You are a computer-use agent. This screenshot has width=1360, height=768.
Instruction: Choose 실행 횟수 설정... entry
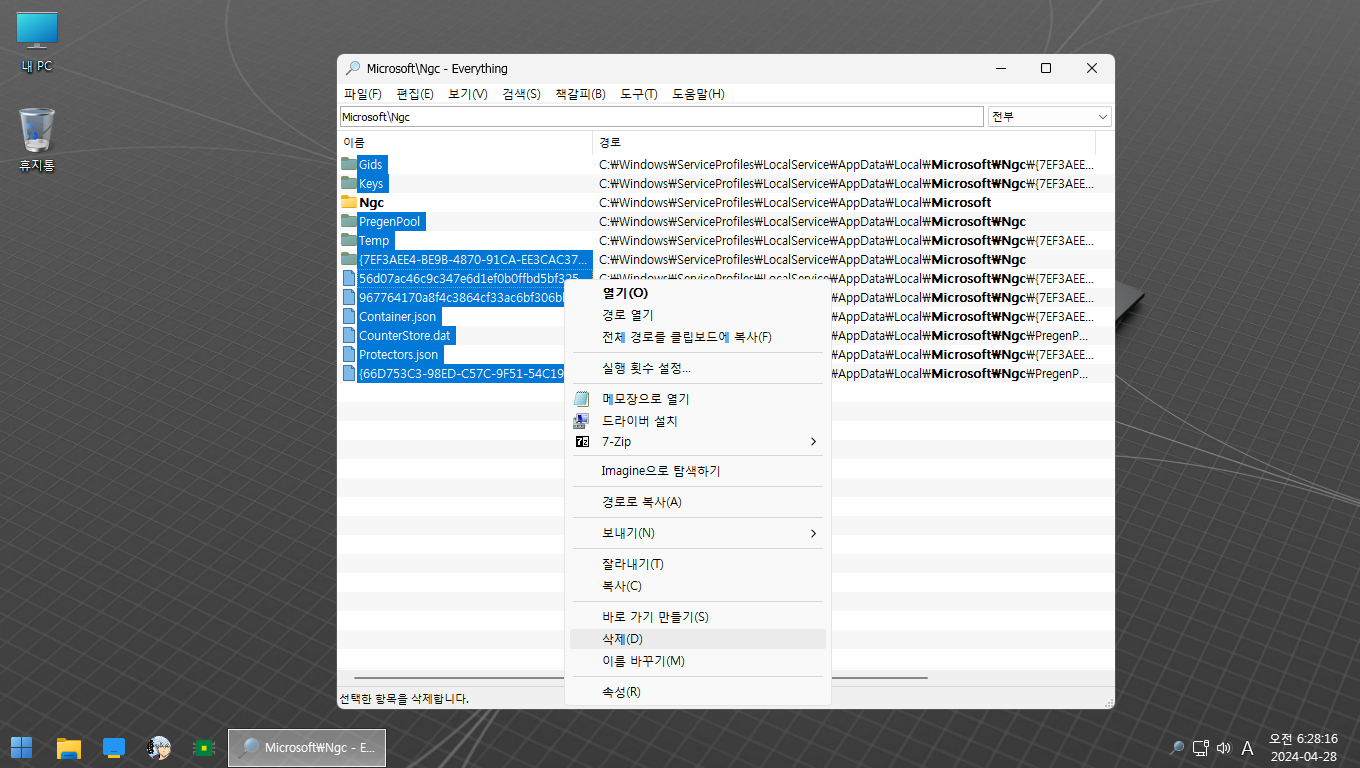coord(698,368)
